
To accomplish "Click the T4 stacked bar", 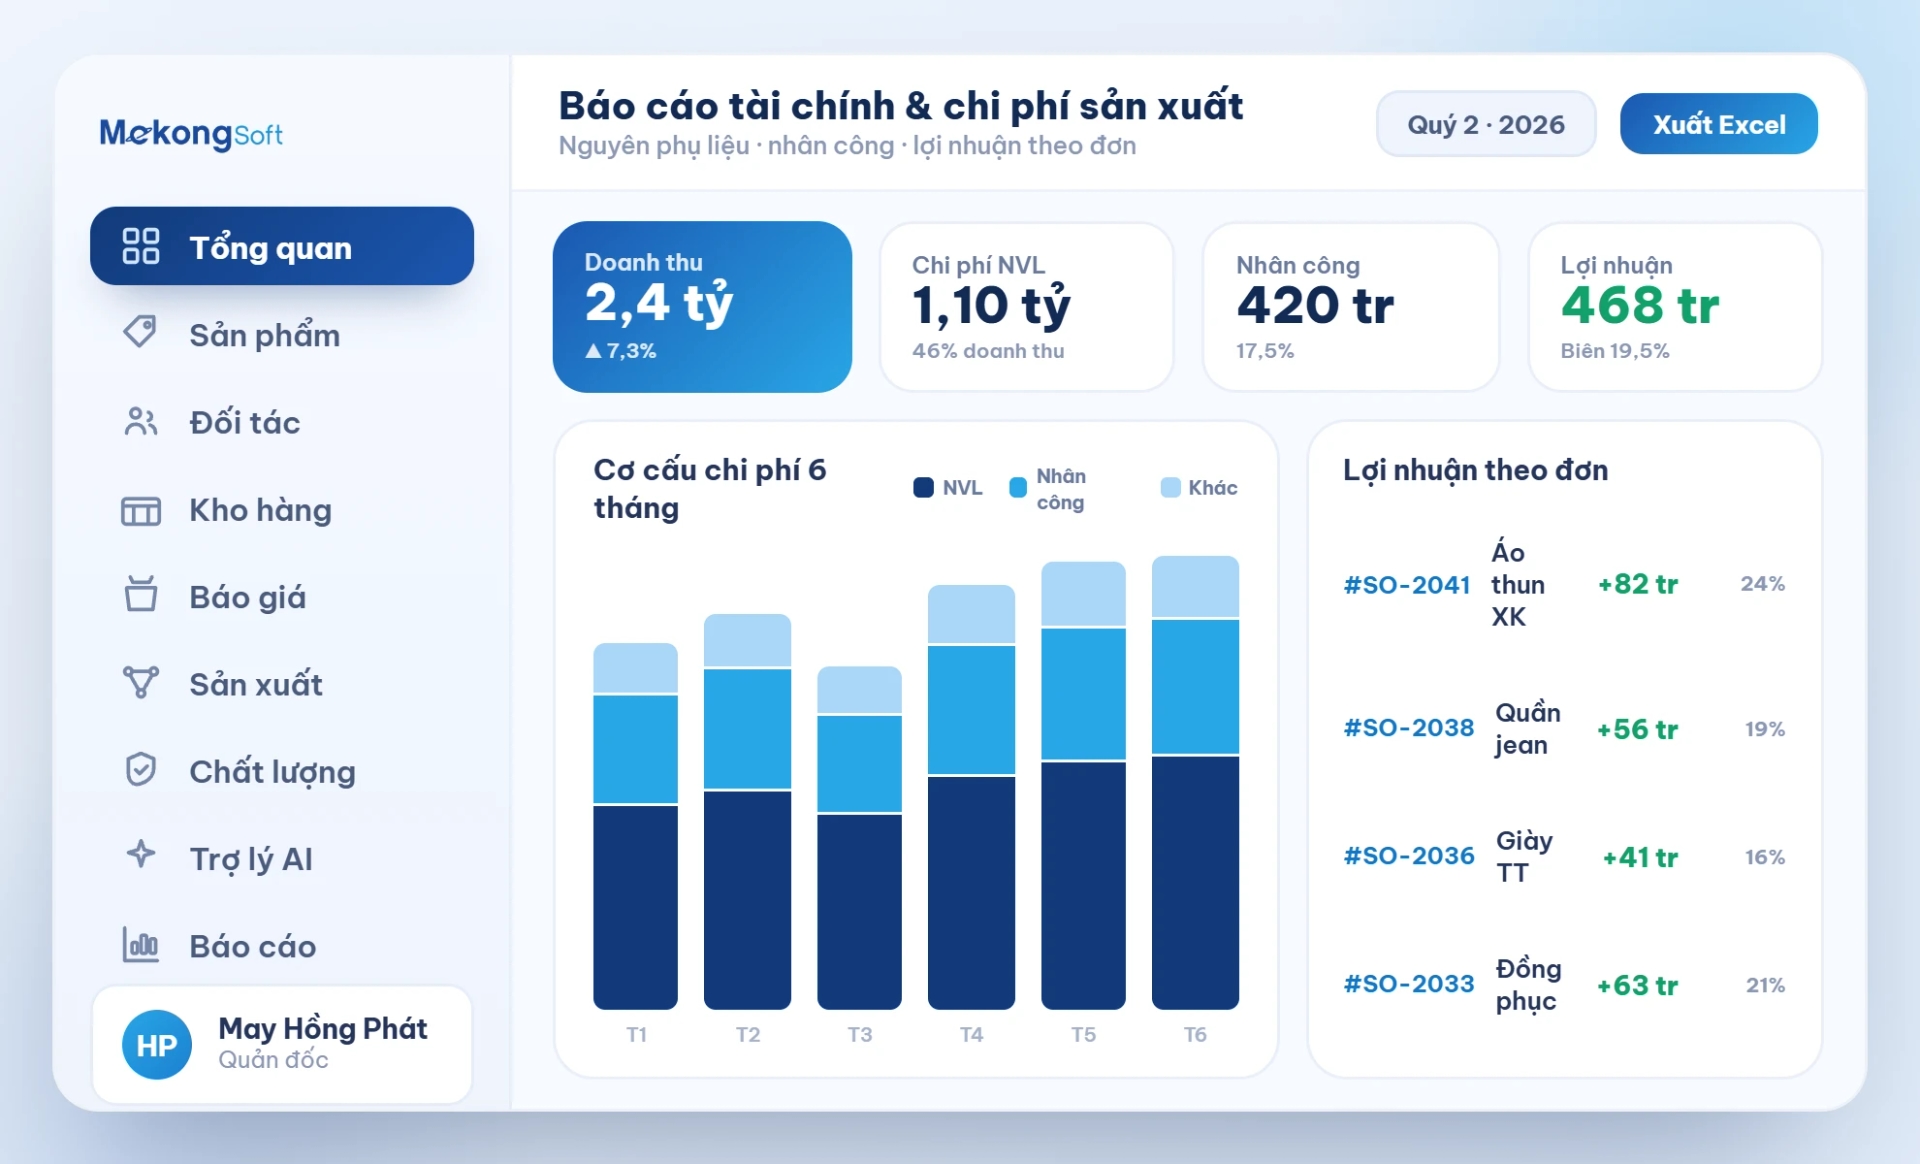I will [971, 797].
